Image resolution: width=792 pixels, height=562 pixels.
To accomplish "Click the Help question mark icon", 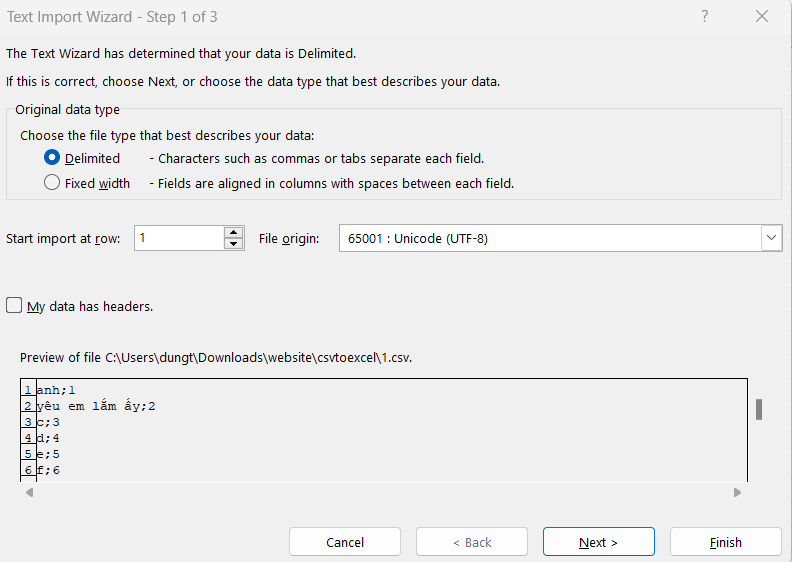I will click(705, 16).
